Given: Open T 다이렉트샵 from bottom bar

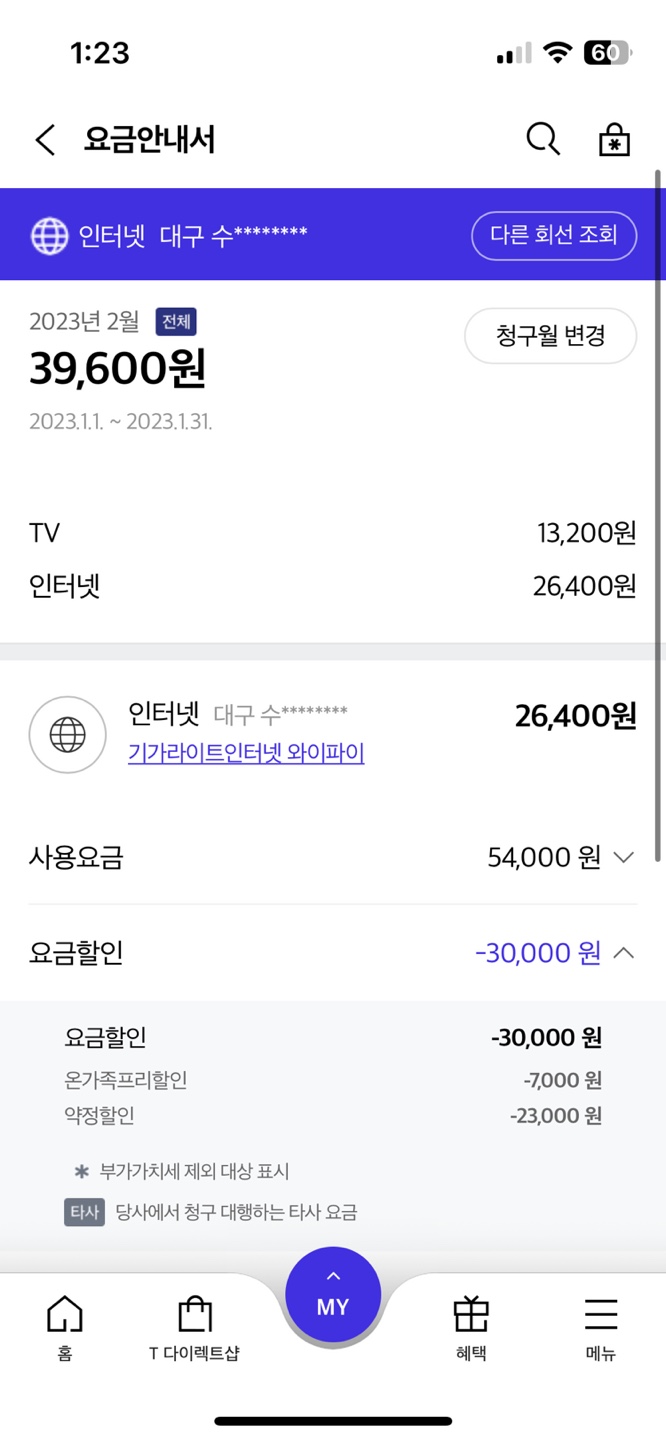Looking at the screenshot, I should [195, 1327].
